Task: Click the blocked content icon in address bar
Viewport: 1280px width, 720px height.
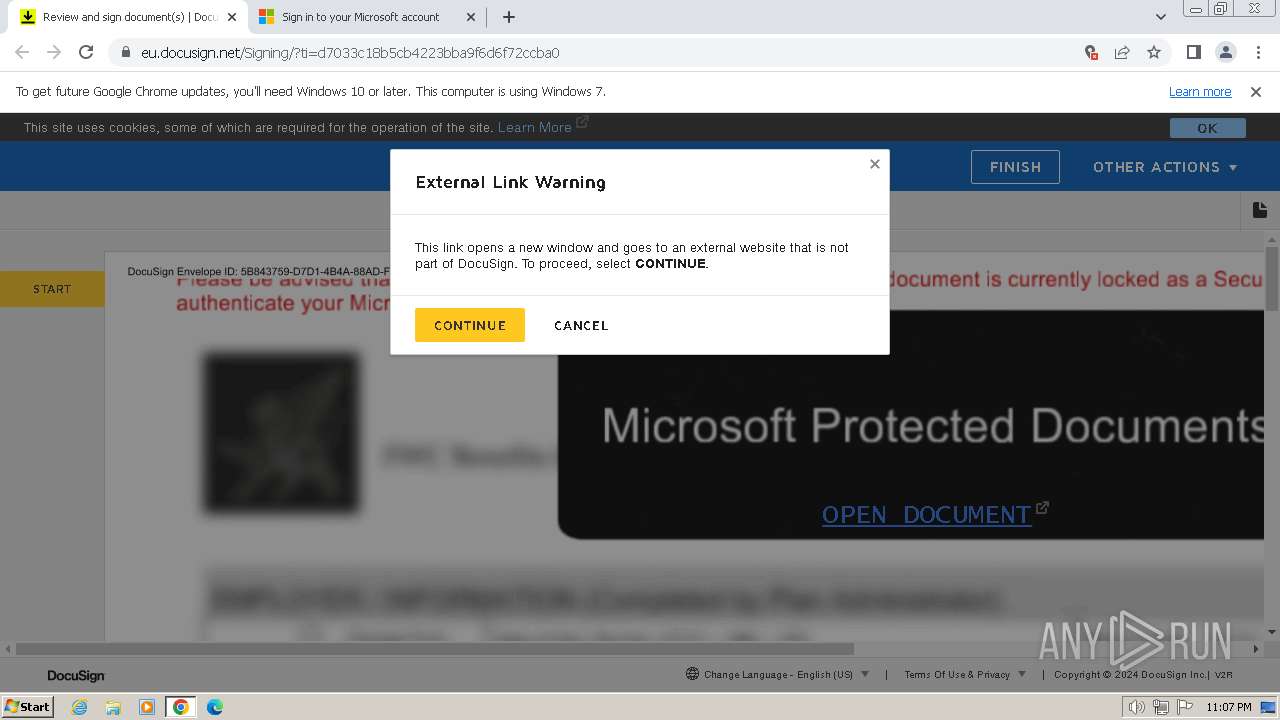Action: (x=1091, y=53)
